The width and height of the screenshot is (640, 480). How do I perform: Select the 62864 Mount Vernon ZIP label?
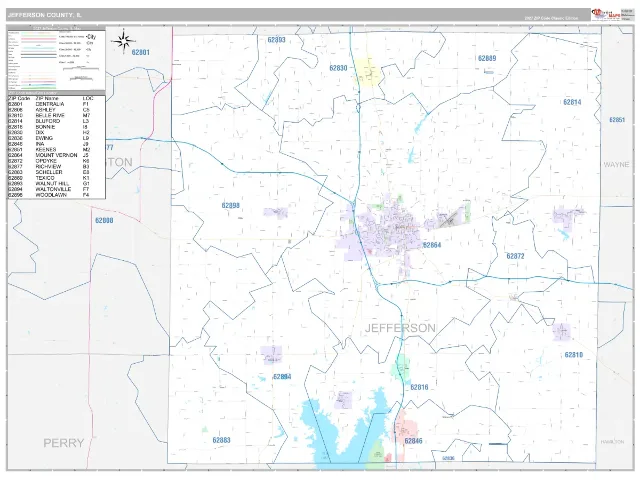point(432,245)
